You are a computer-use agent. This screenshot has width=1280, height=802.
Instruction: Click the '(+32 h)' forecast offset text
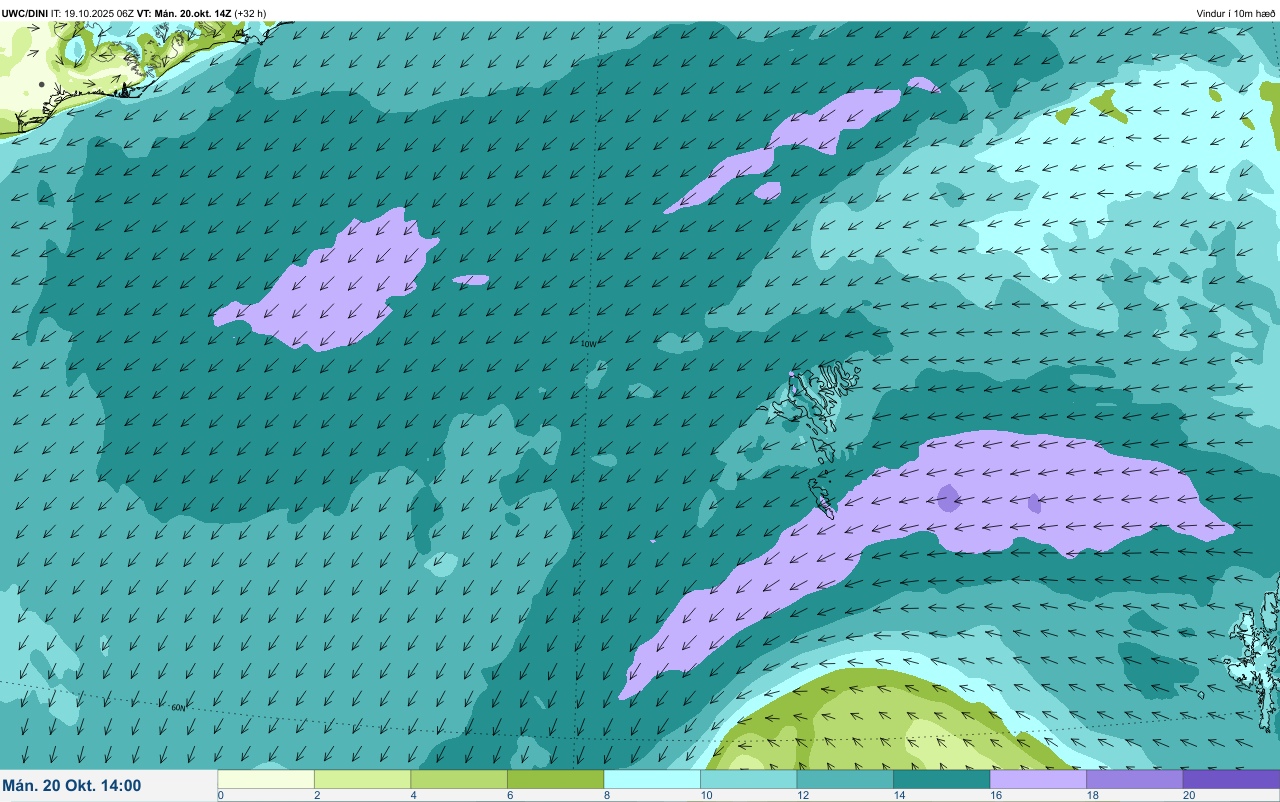(x=251, y=13)
